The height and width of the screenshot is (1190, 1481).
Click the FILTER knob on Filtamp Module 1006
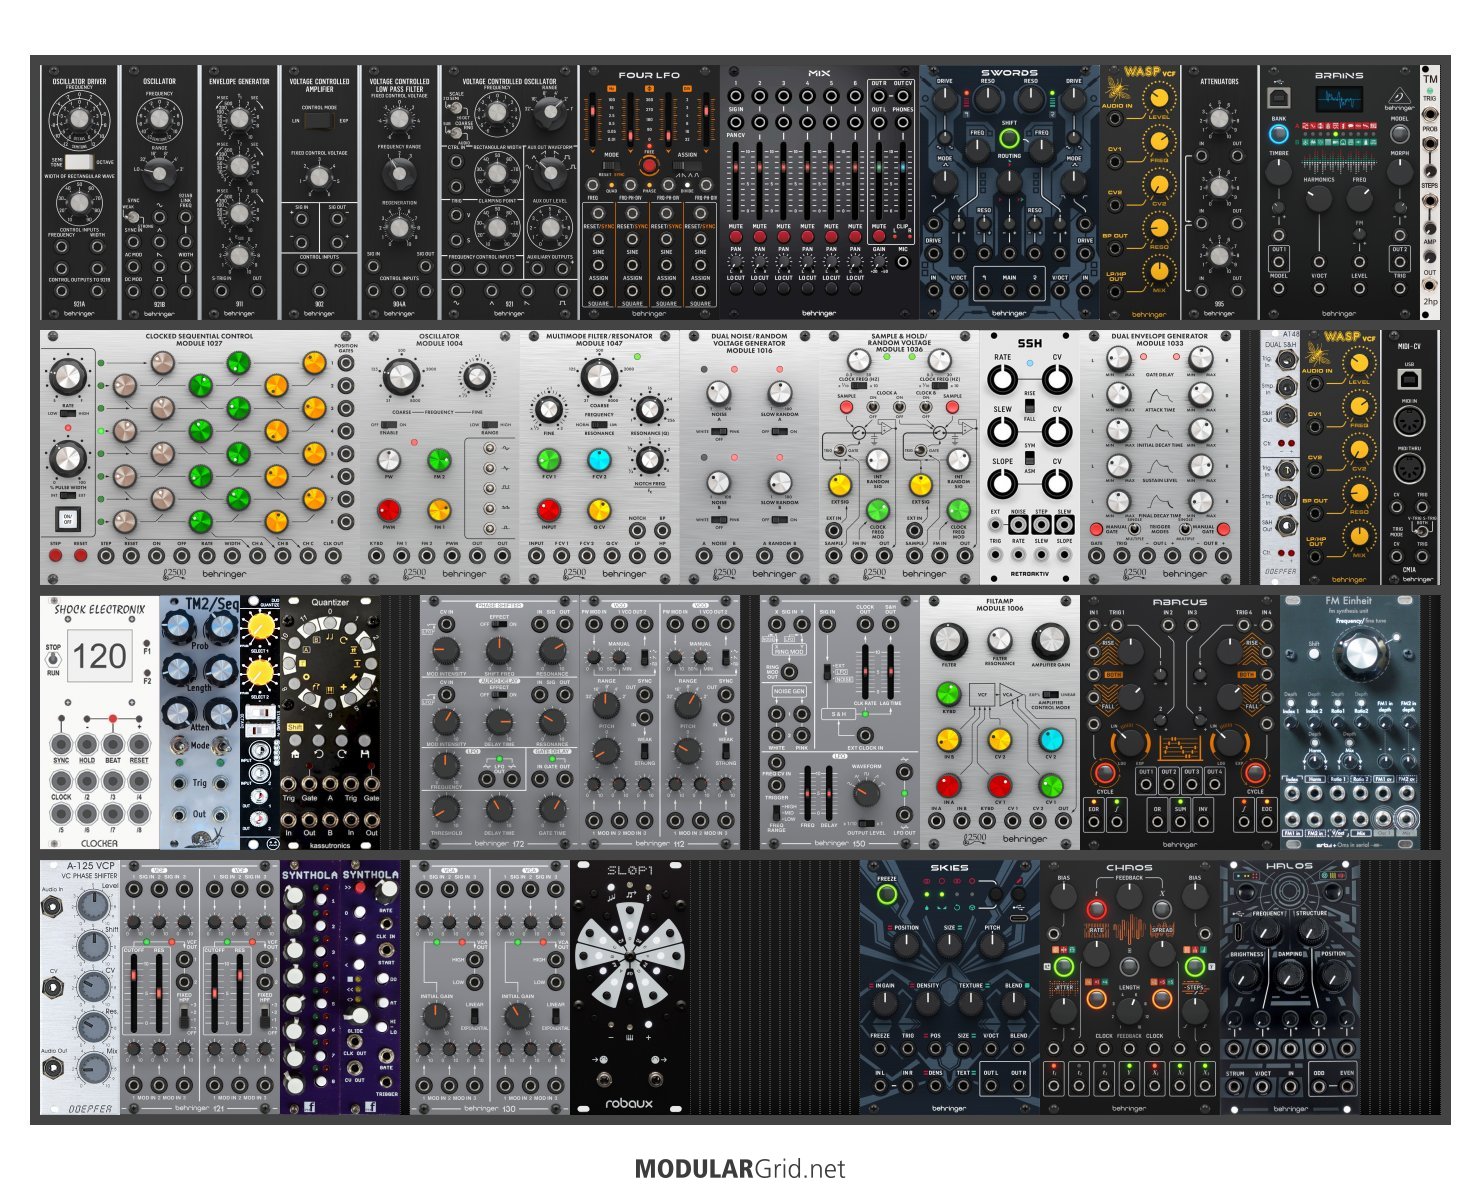pos(949,640)
